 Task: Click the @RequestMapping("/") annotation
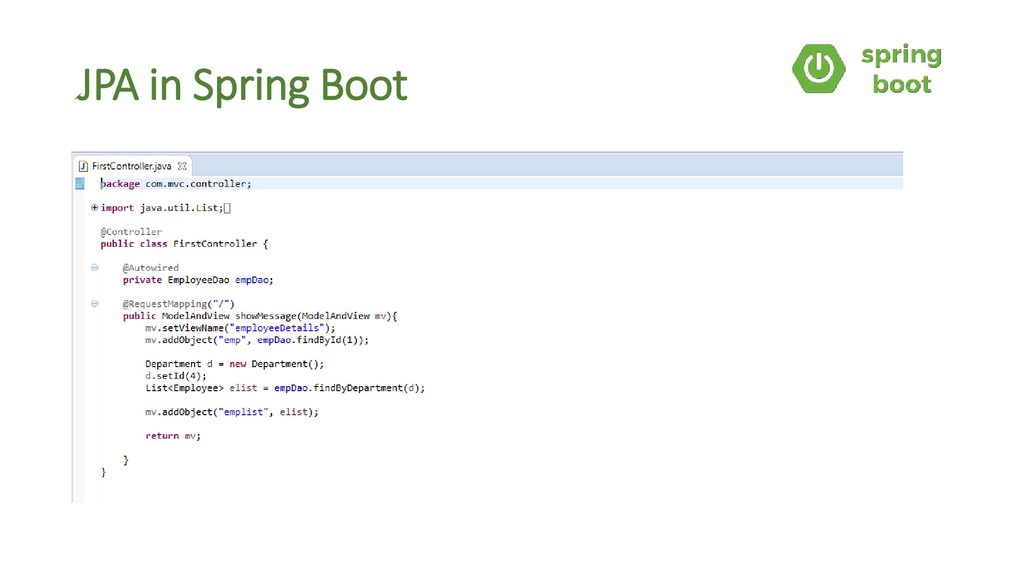(x=178, y=304)
